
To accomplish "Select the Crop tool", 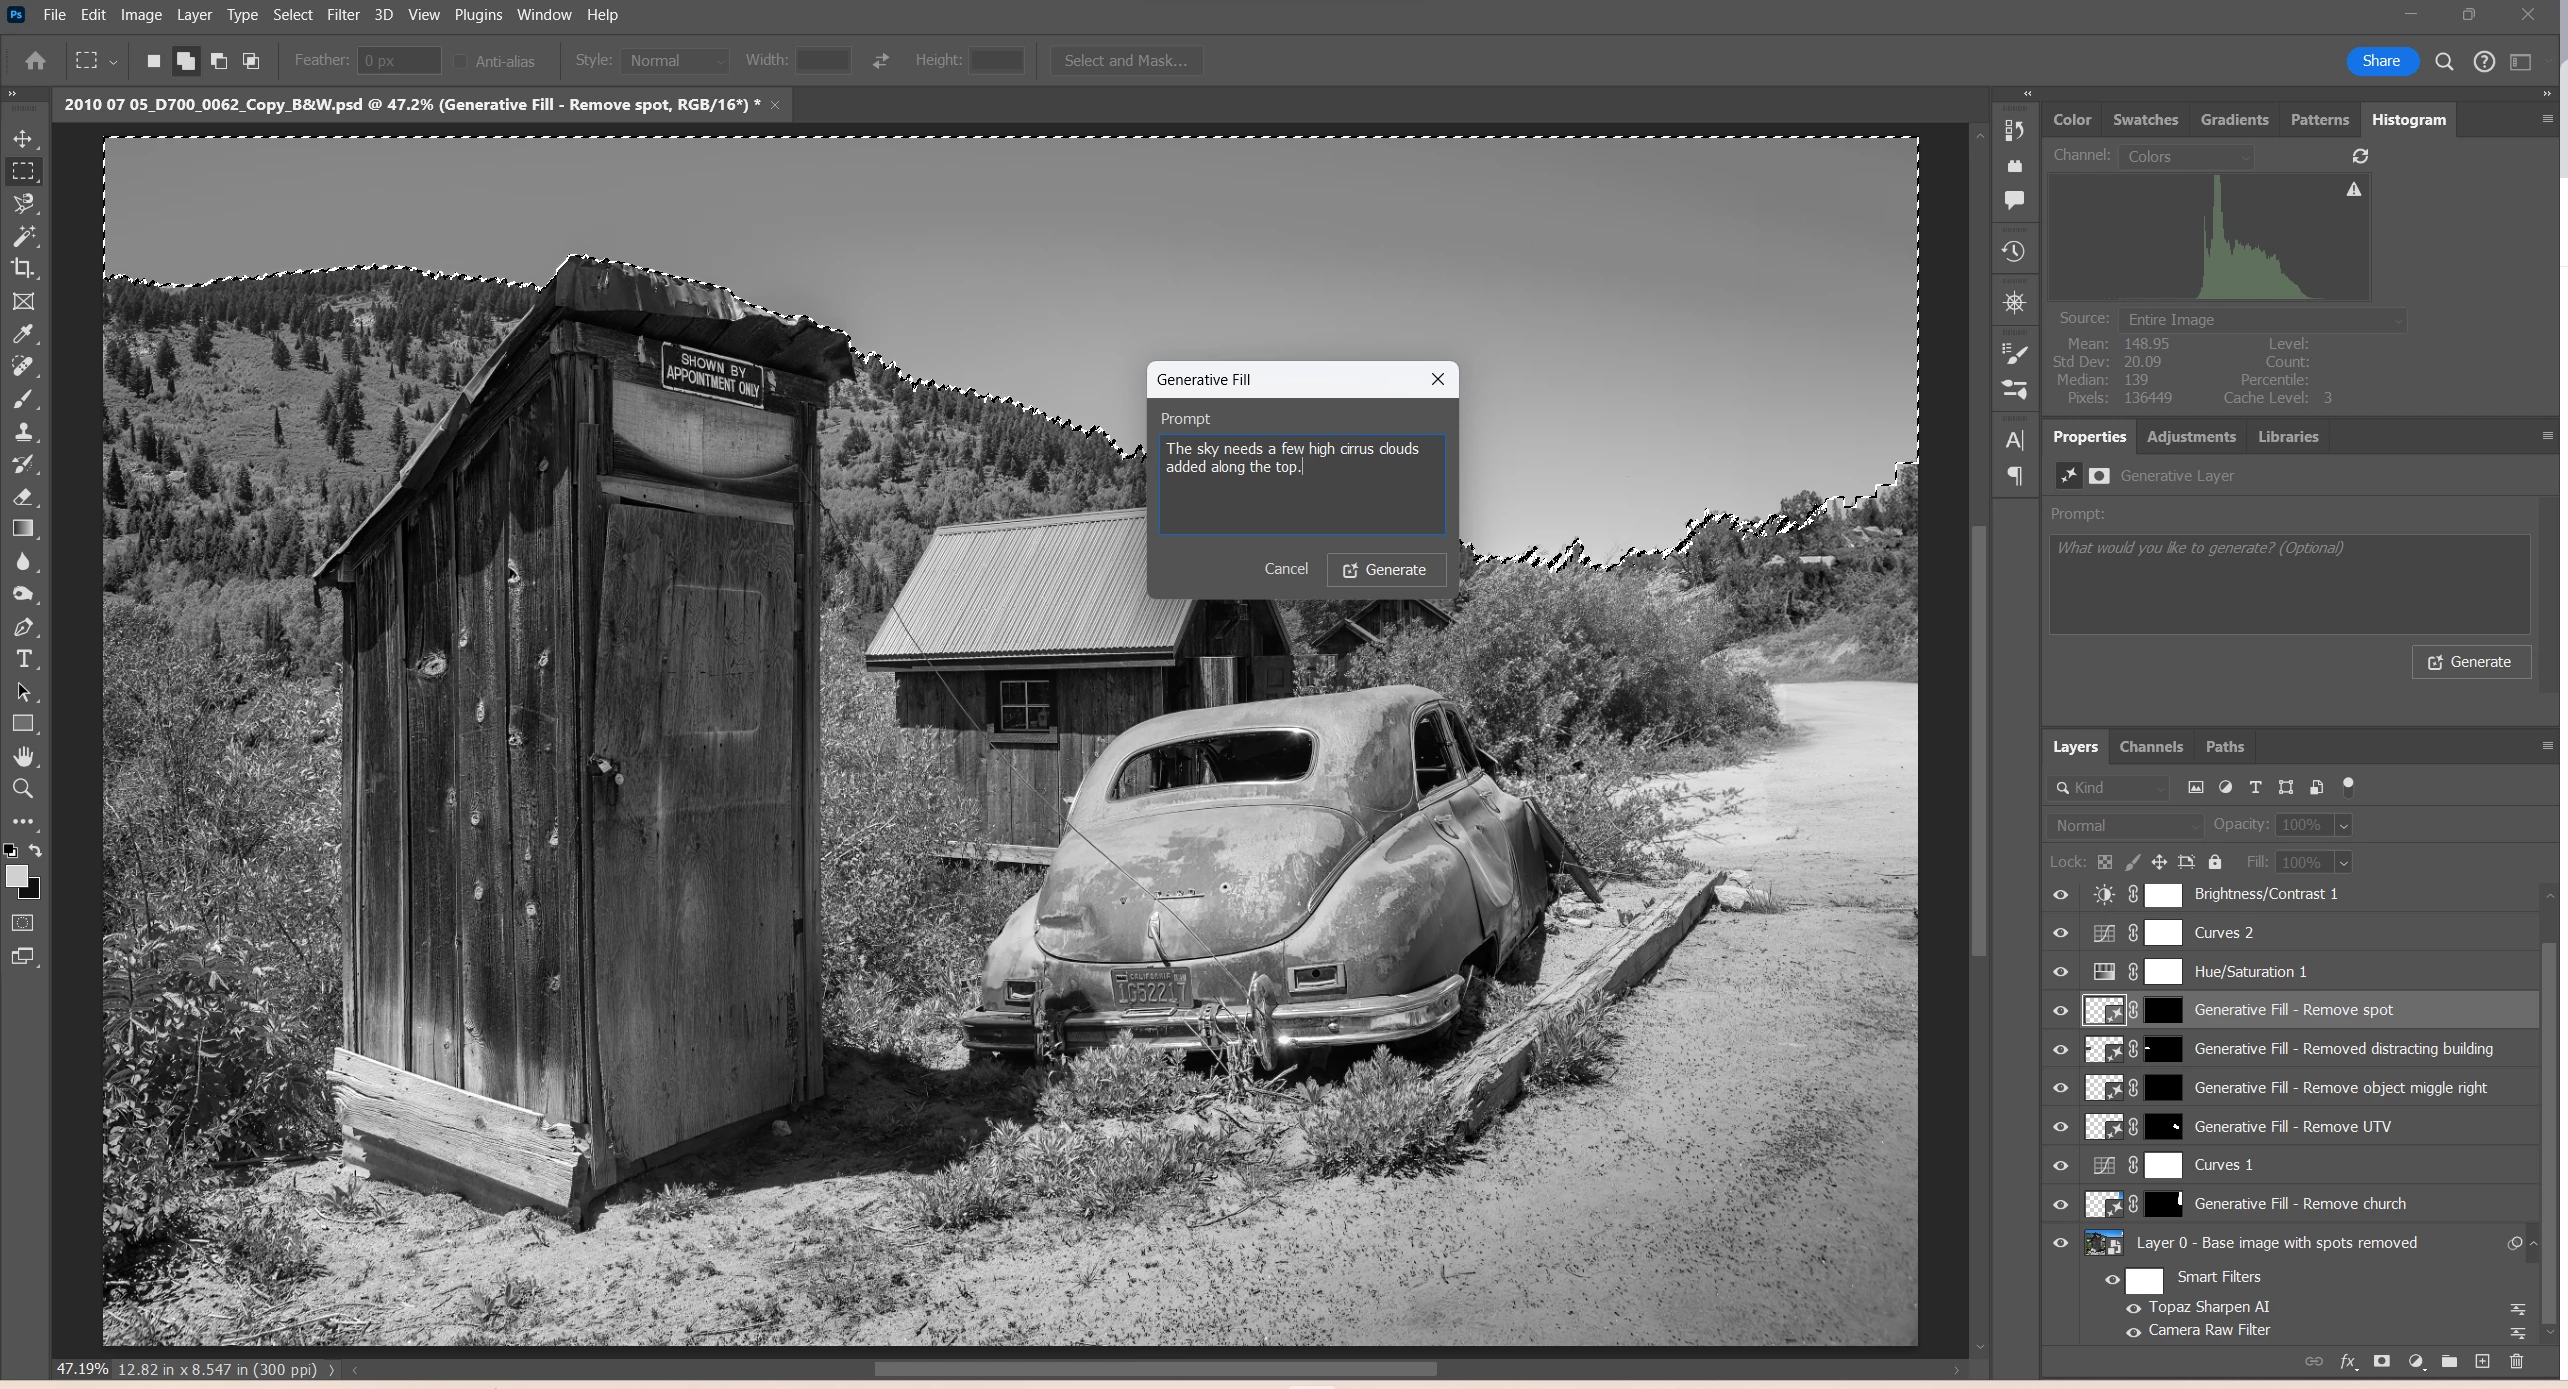I will tap(23, 268).
